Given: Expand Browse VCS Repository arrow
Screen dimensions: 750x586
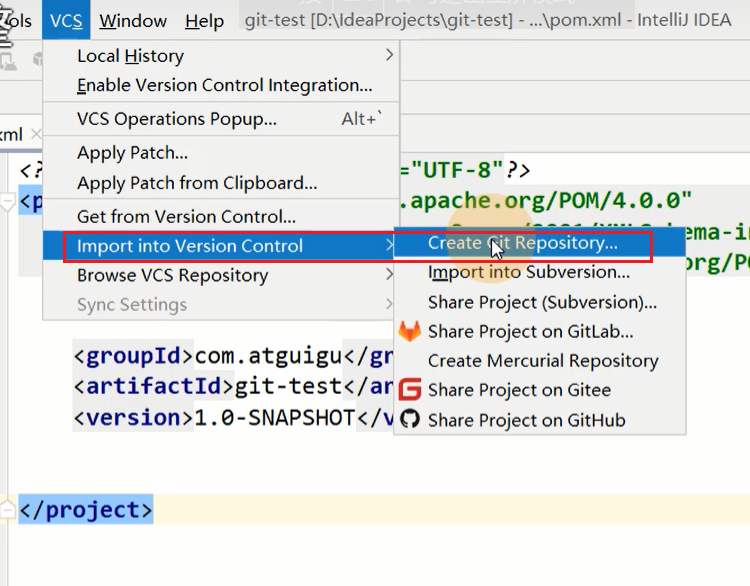Looking at the screenshot, I should (x=389, y=275).
